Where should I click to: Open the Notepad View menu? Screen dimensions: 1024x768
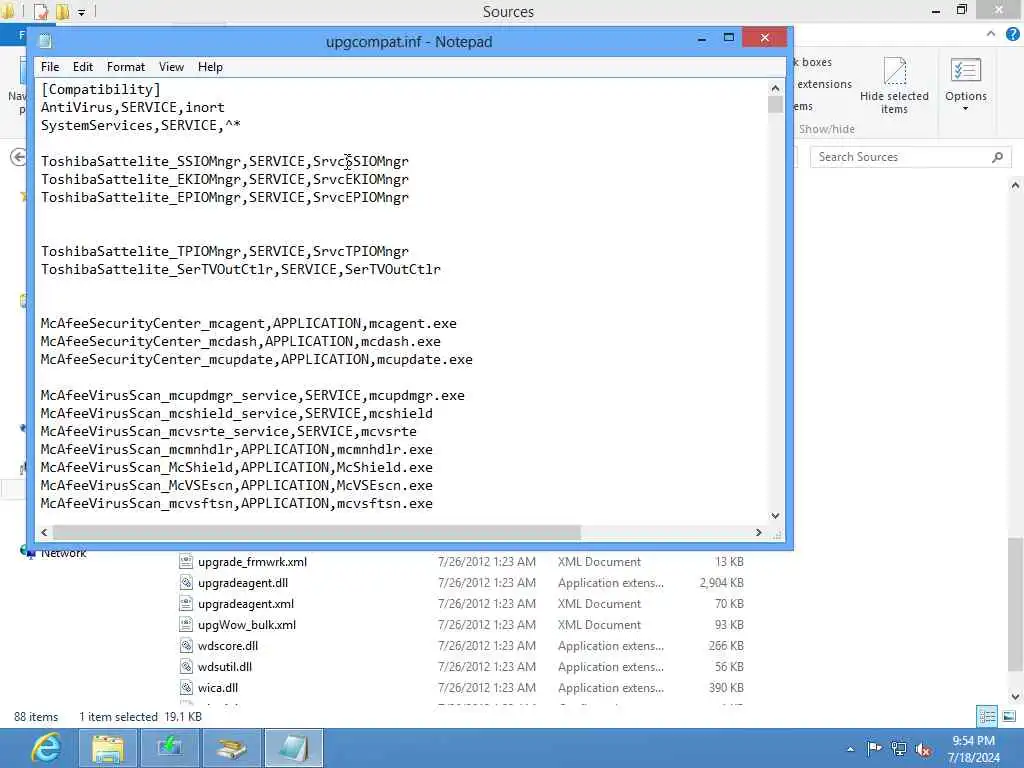click(x=171, y=67)
